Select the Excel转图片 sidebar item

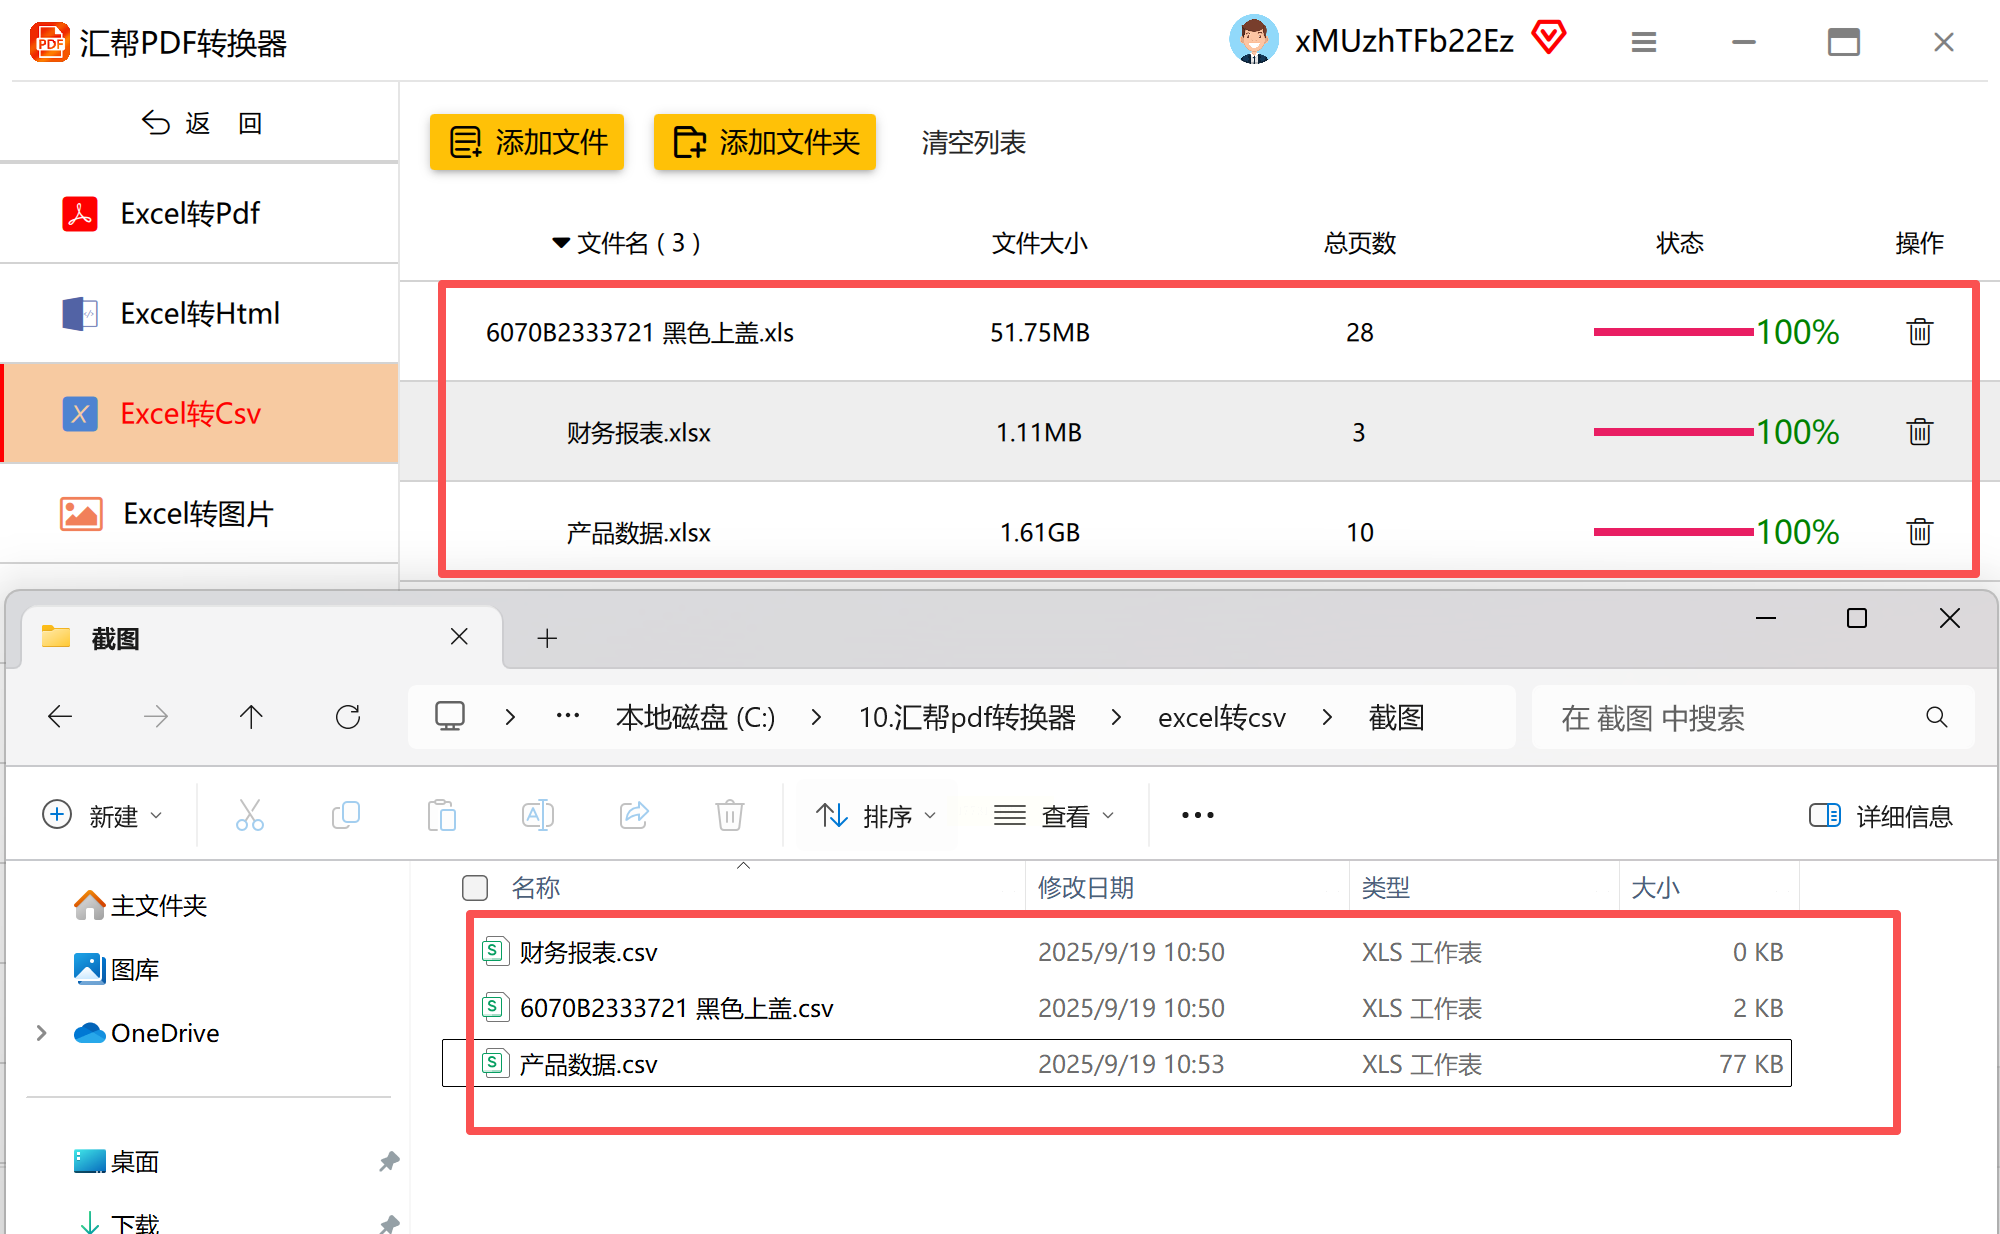(x=198, y=514)
